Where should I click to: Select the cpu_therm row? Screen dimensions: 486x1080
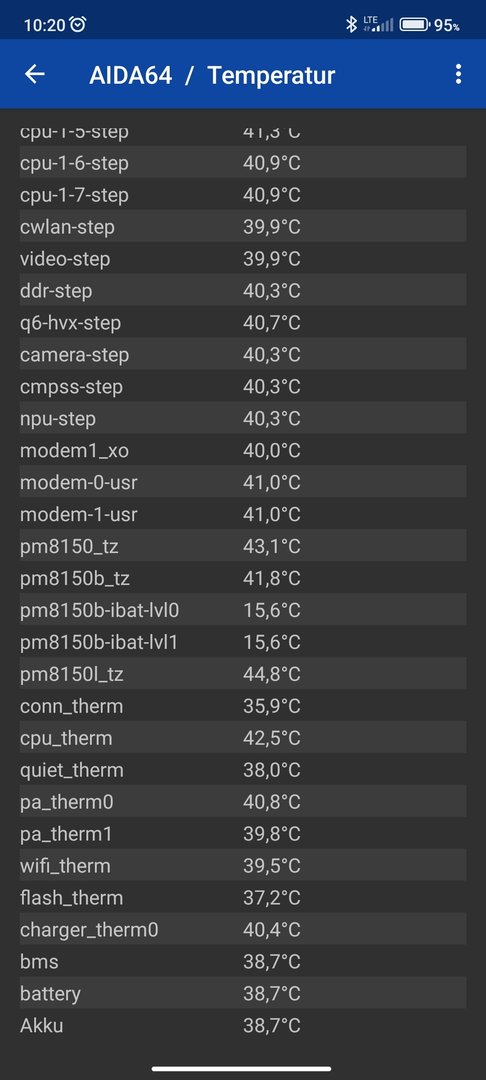point(243,738)
